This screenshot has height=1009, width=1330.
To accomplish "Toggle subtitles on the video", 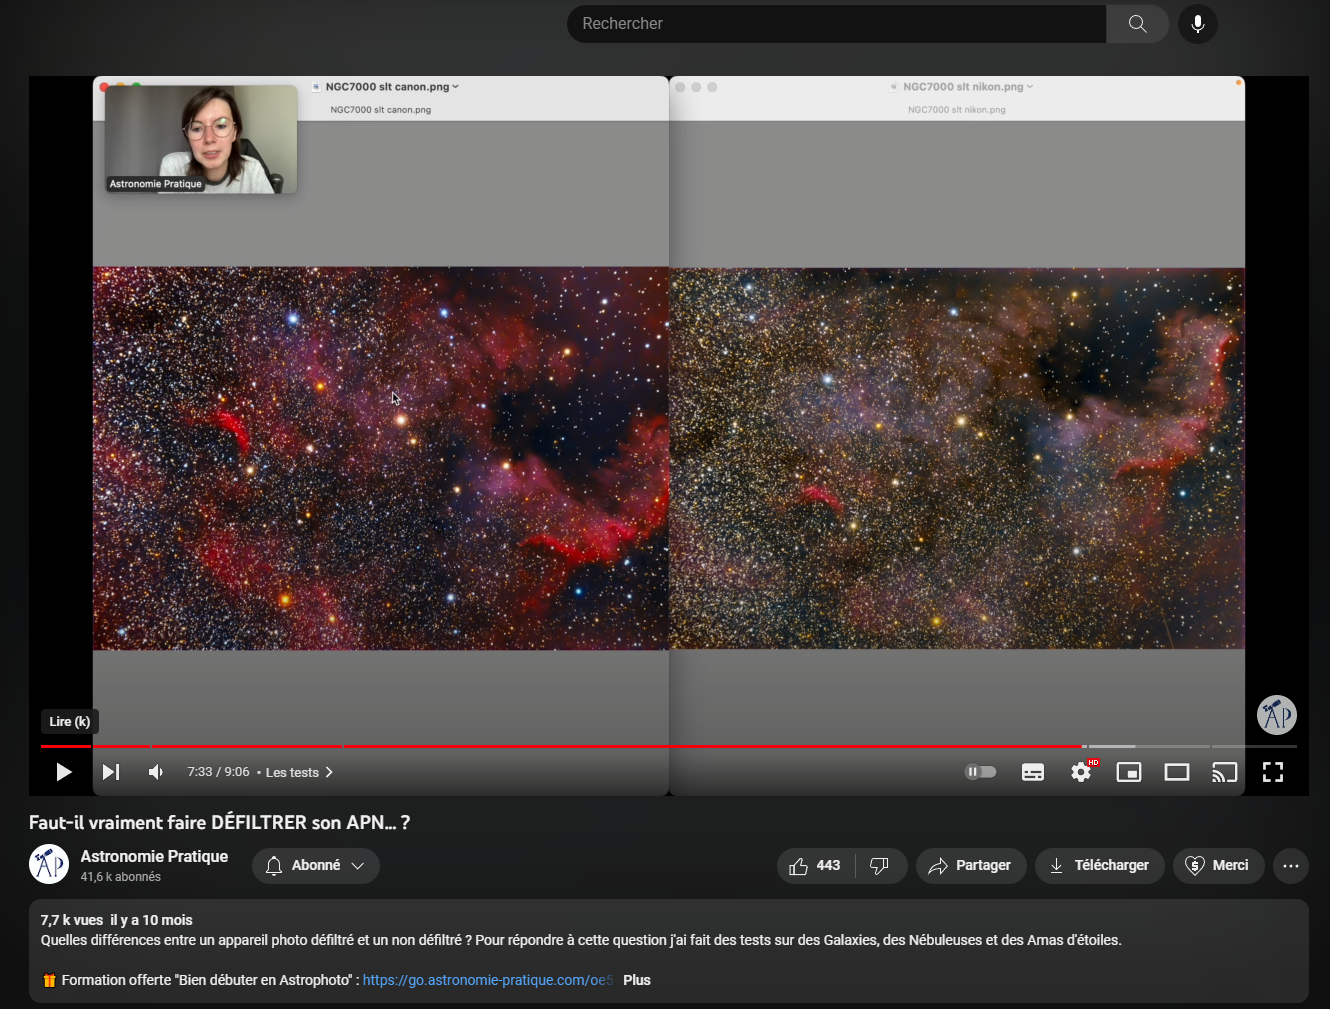I will [x=1033, y=772].
